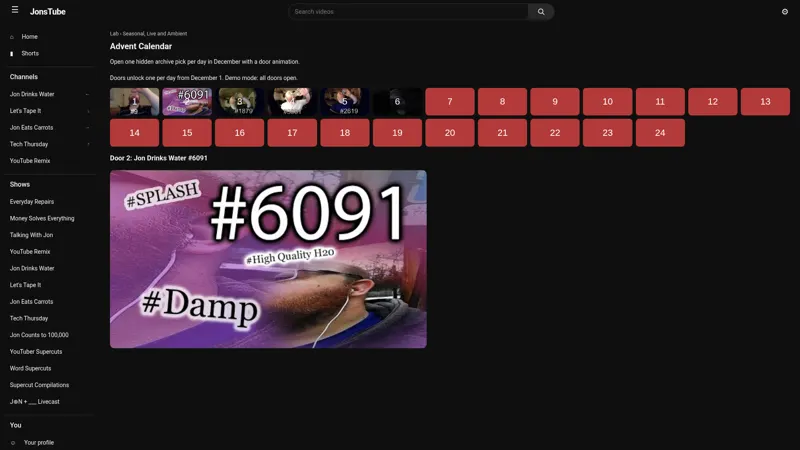Click the JonsTube logo
The image size is (800, 450).
(47, 12)
